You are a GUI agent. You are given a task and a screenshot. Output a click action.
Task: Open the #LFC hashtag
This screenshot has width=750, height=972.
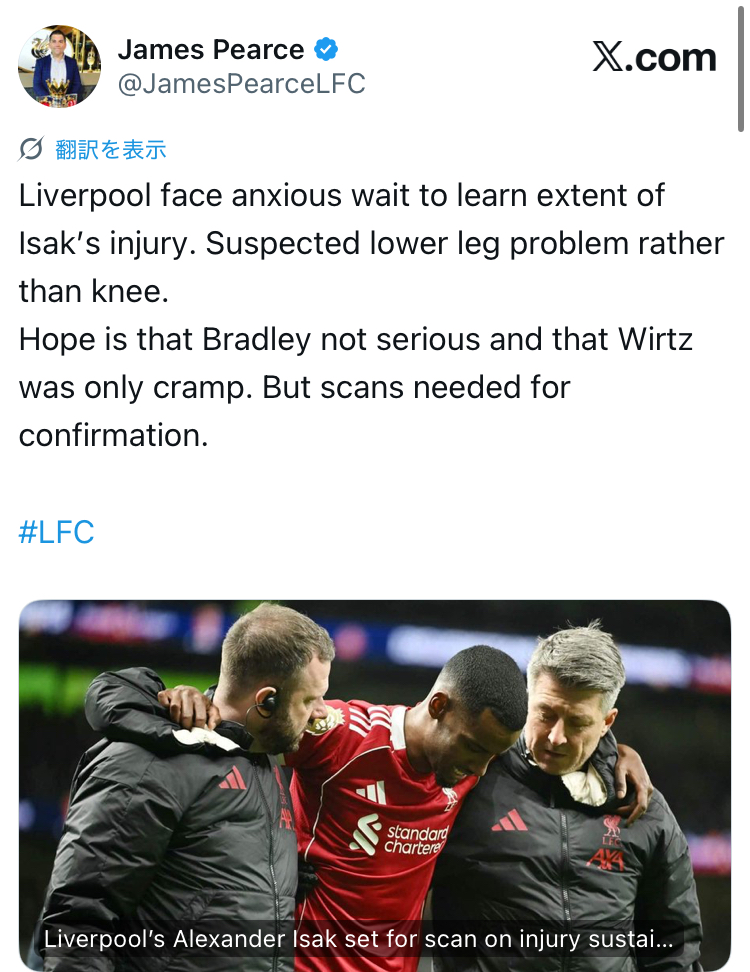click(56, 532)
